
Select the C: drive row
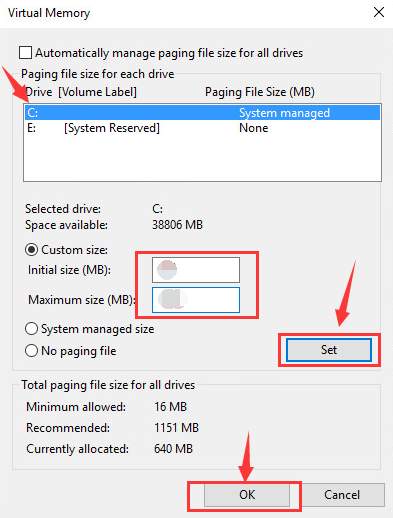202,112
